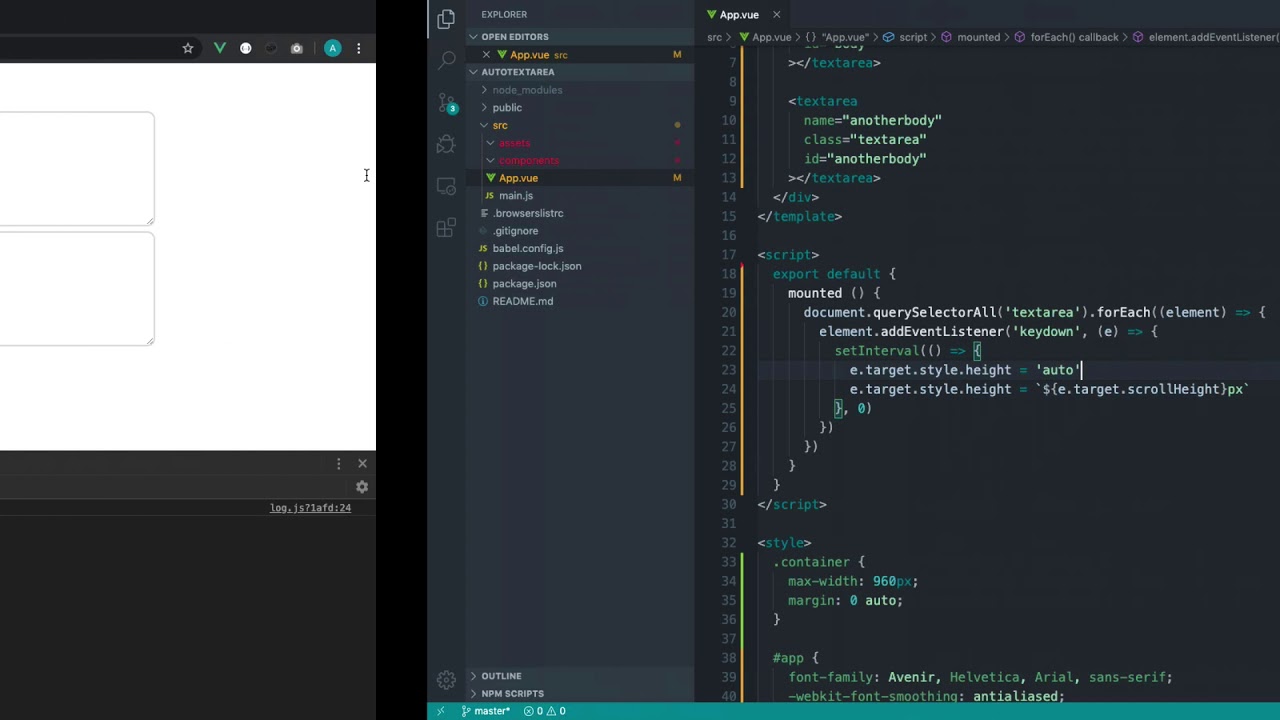The image size is (1280, 720).
Task: Click the remote window indicator in the status bar
Action: (440, 711)
